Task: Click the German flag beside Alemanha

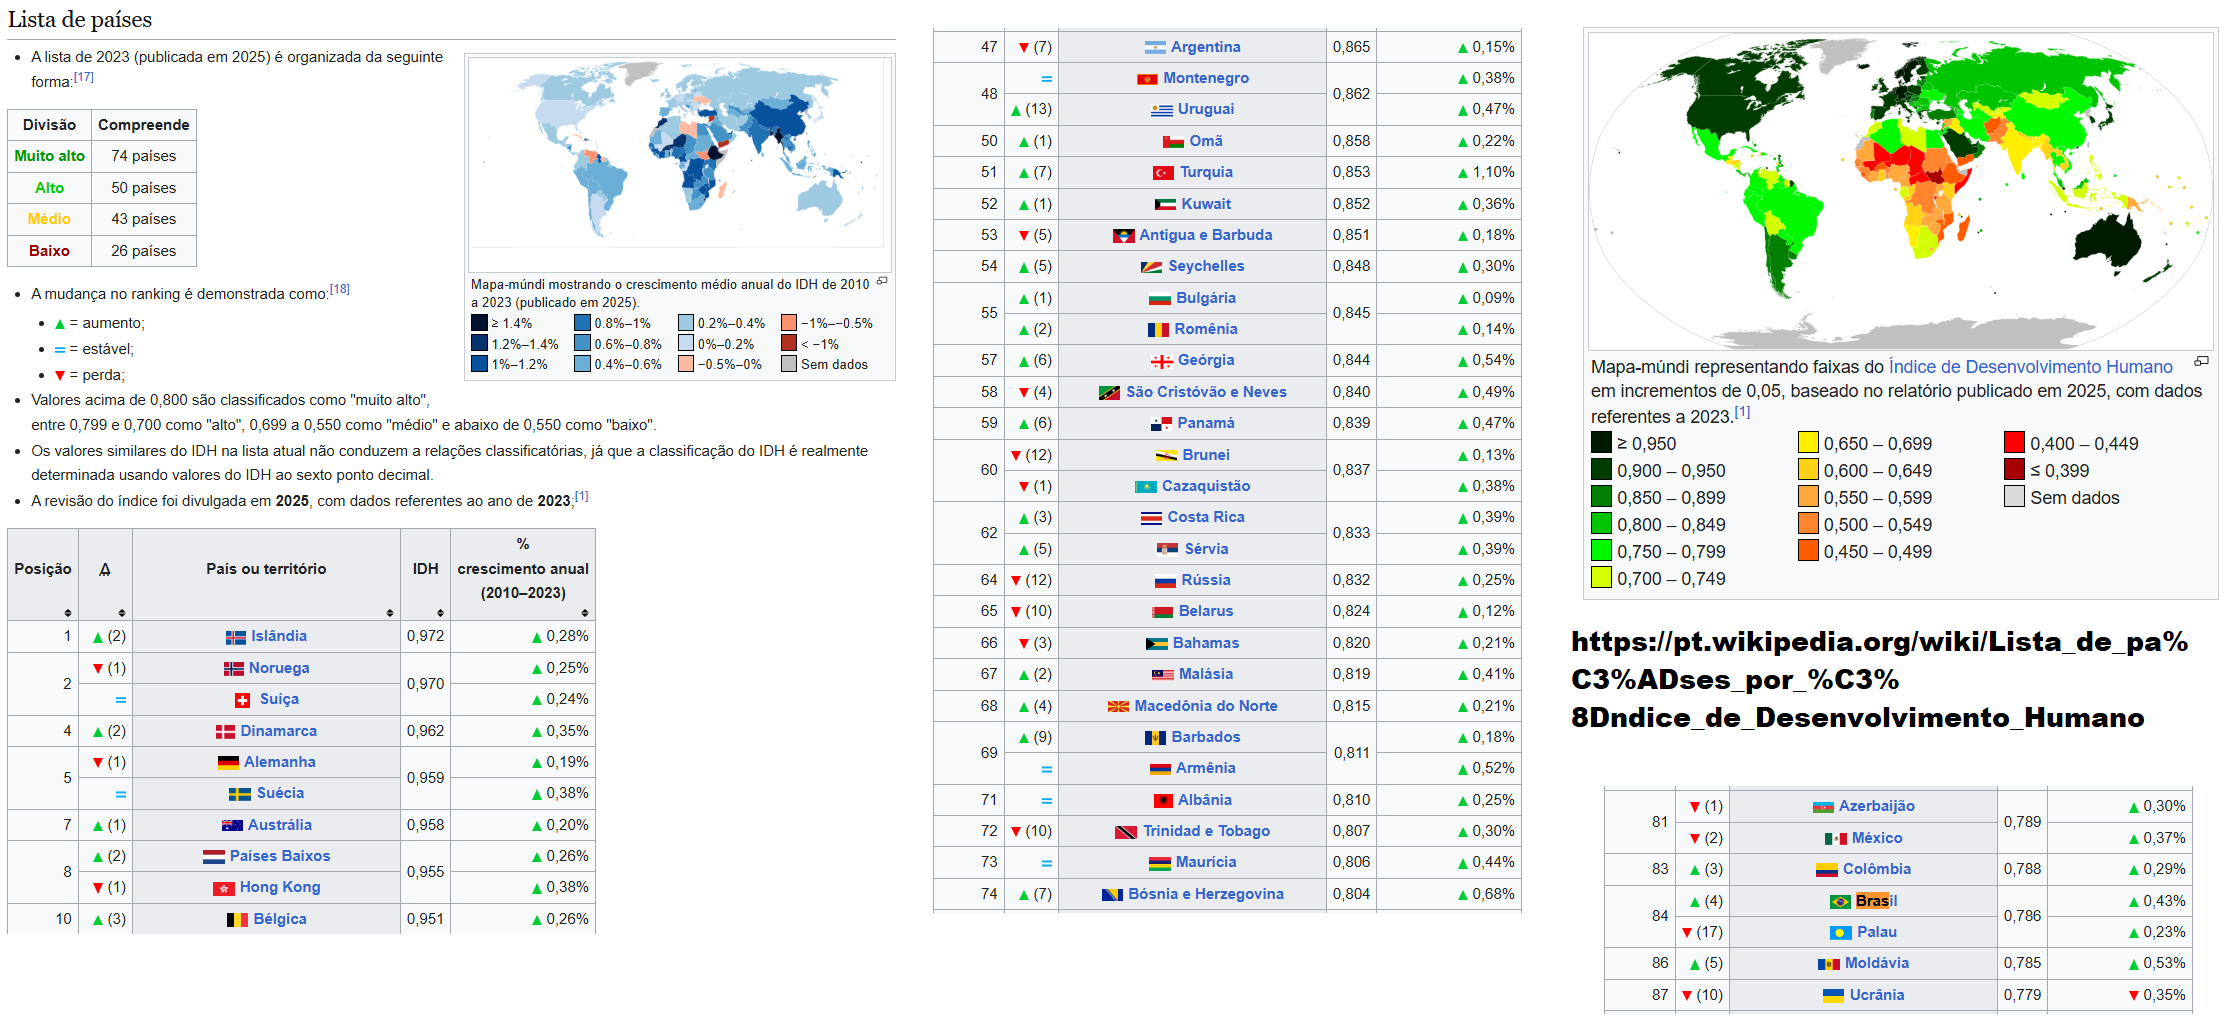Action: click(x=229, y=763)
